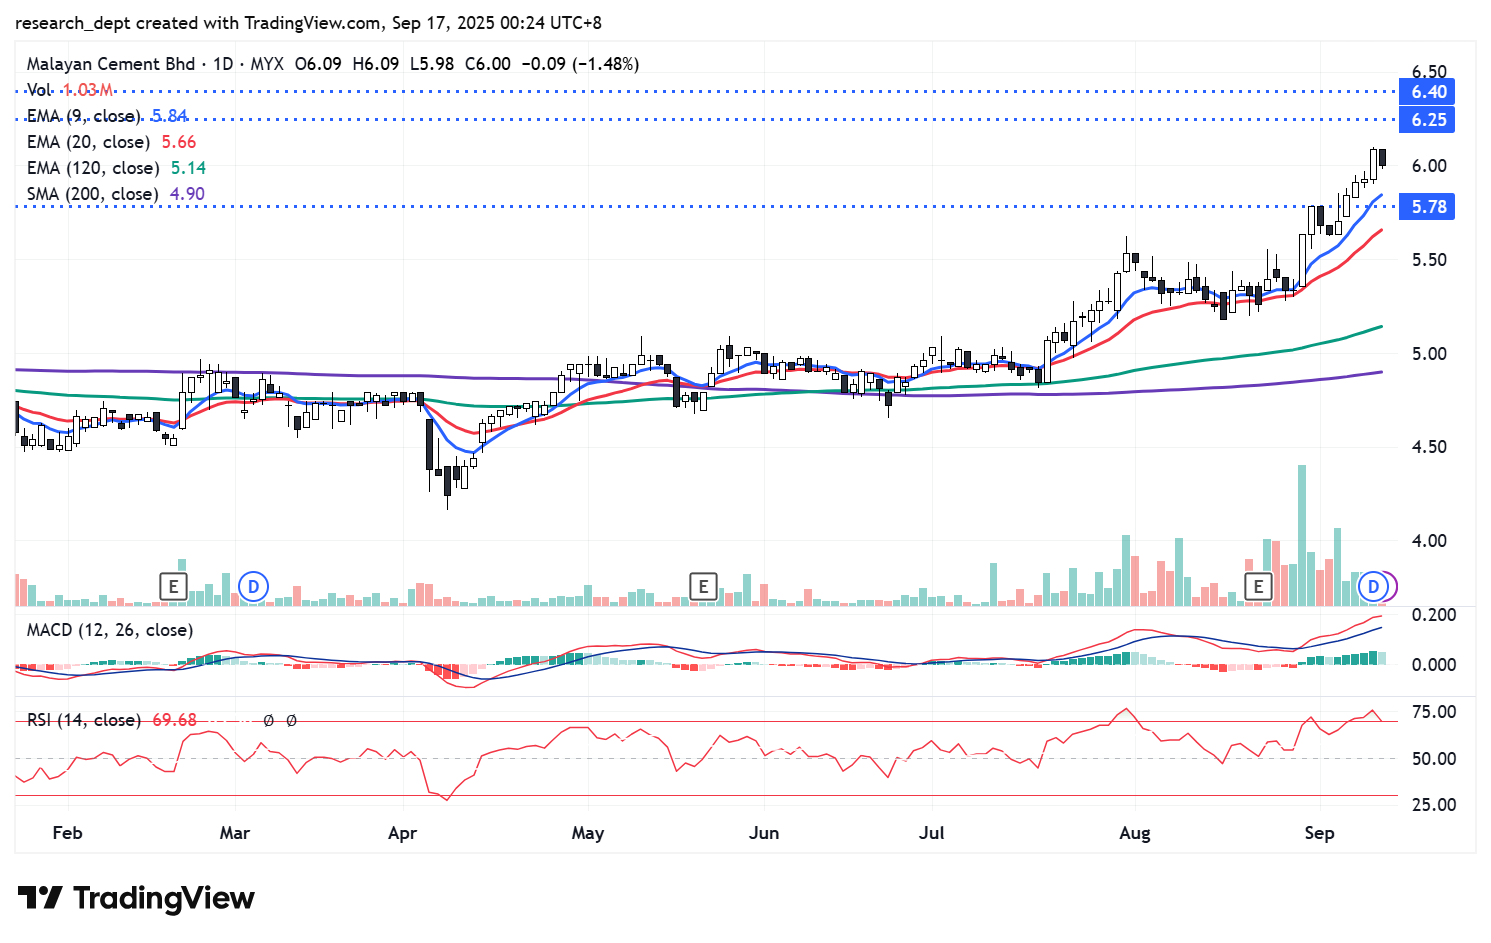Click the EMA (20, close) legend entry
1491x943 pixels.
(89, 142)
